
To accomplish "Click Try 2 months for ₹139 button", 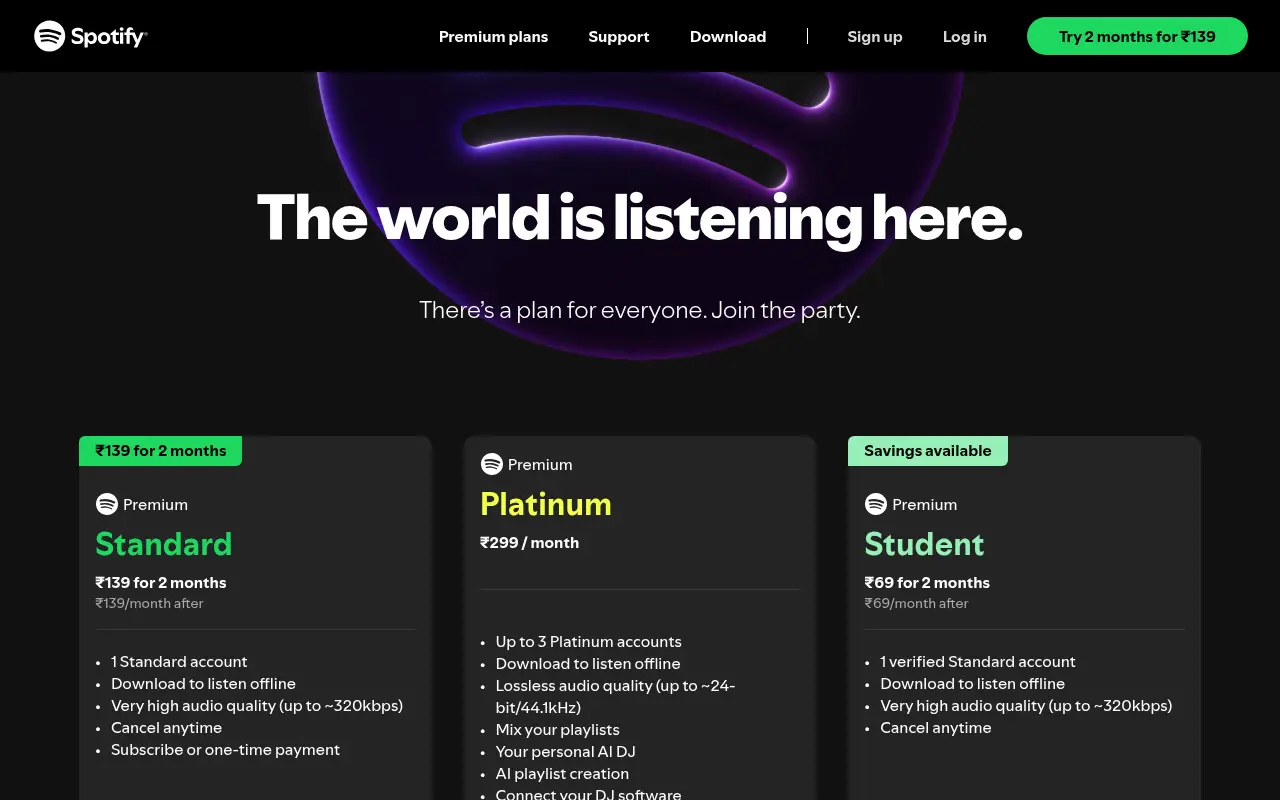I will pyautogui.click(x=1137, y=36).
